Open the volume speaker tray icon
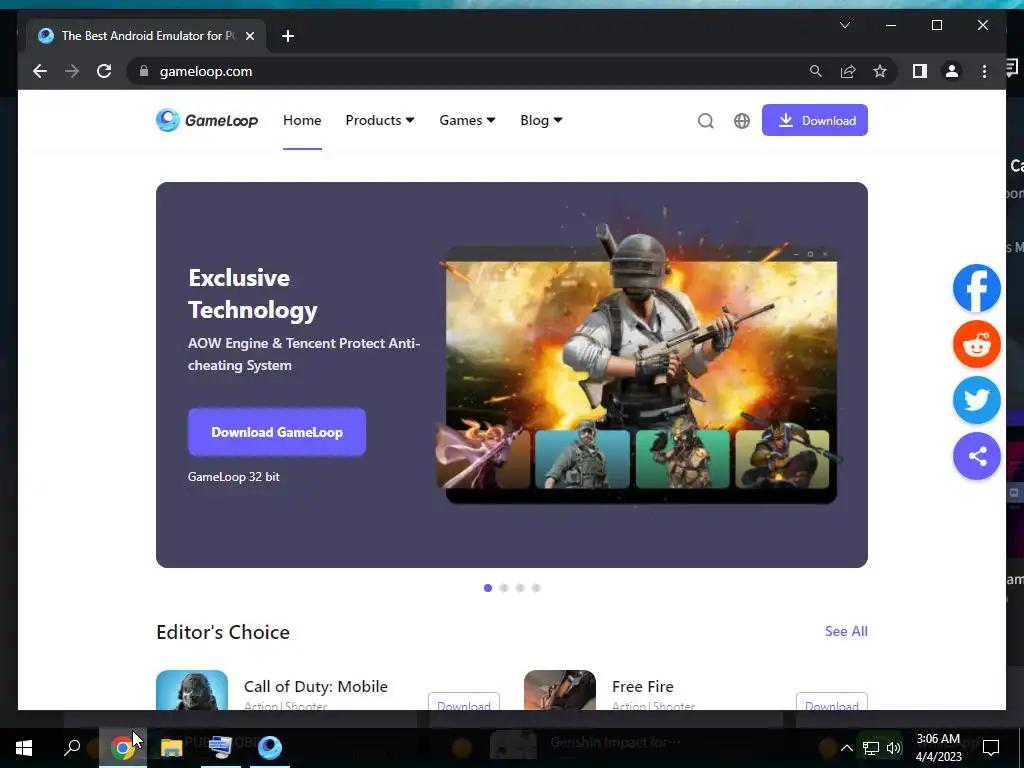 point(893,748)
